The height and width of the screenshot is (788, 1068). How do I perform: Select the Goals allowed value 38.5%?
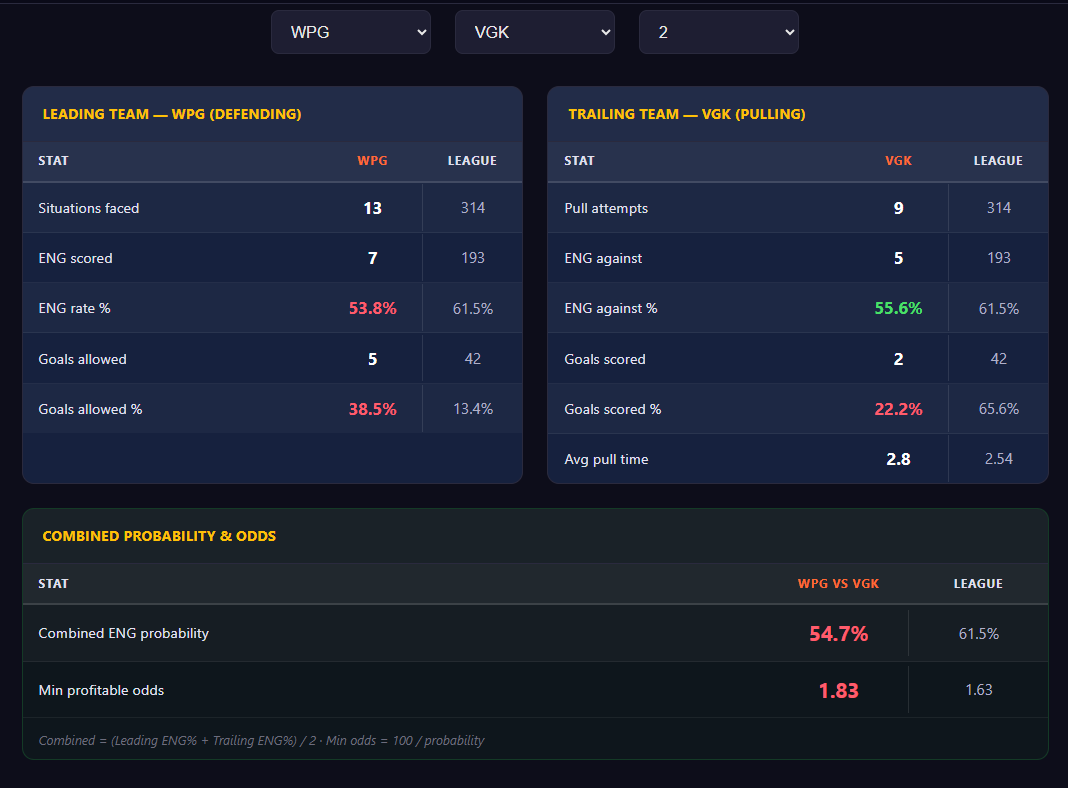pos(373,409)
